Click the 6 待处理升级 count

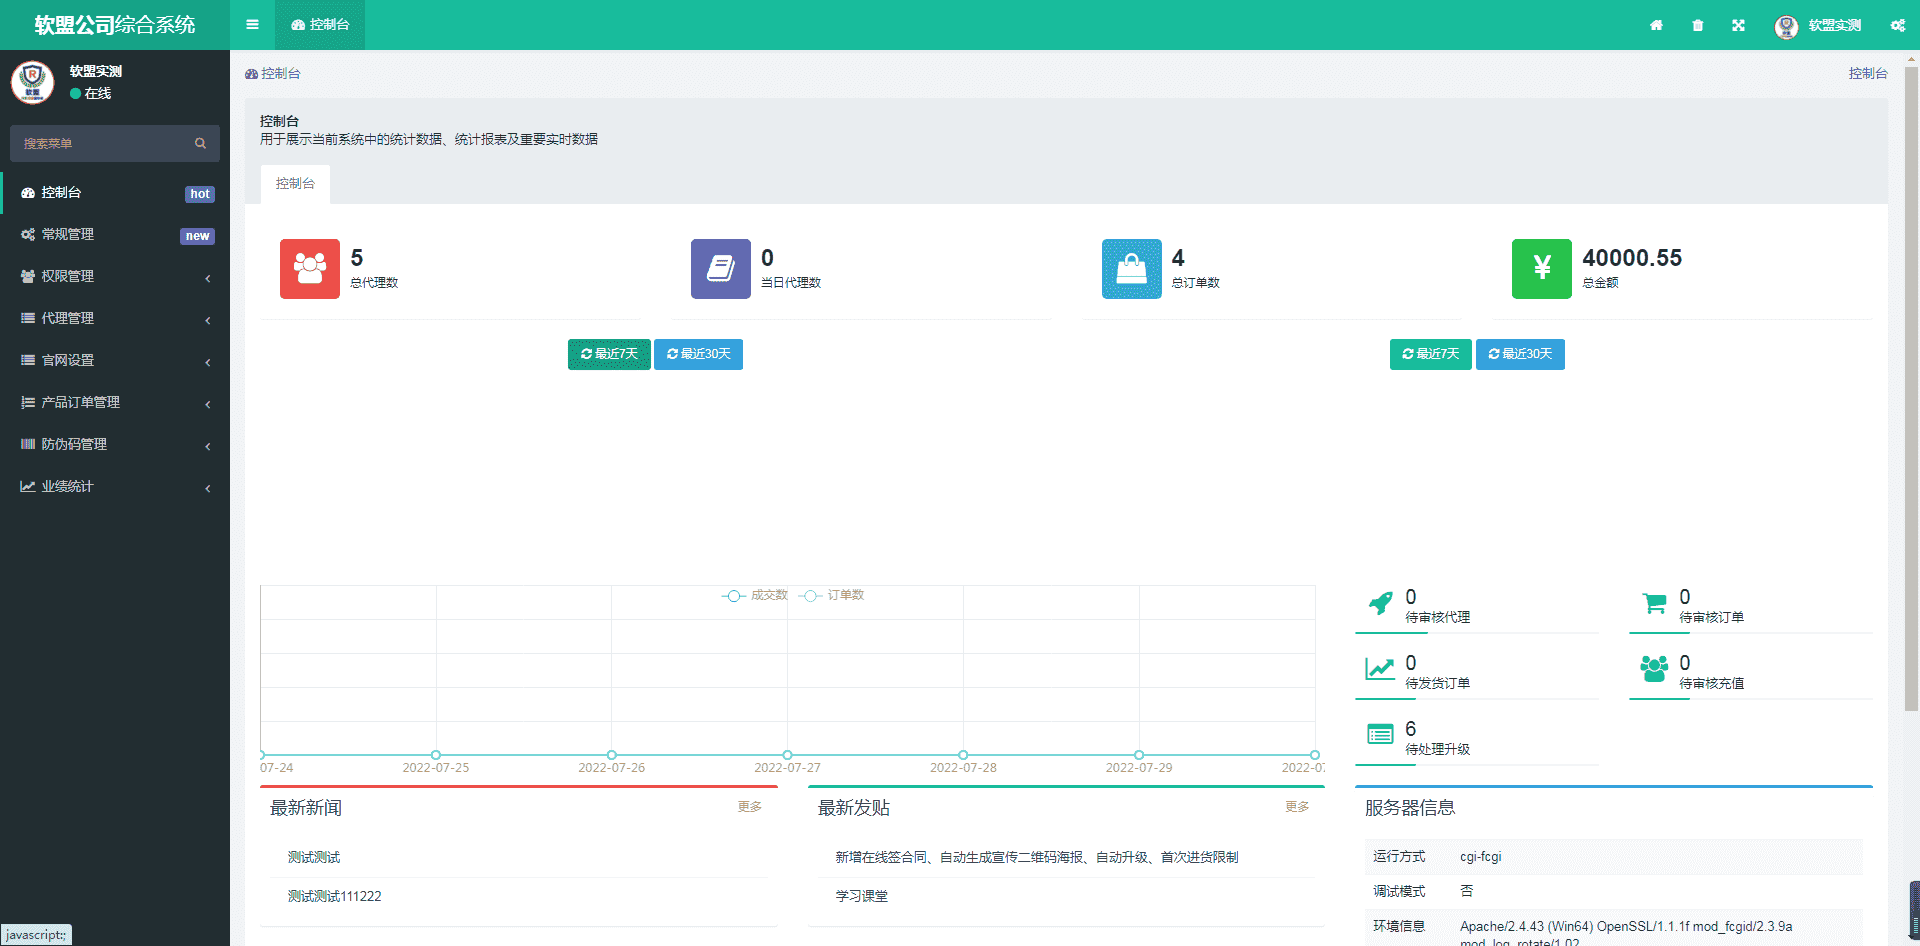(1410, 729)
